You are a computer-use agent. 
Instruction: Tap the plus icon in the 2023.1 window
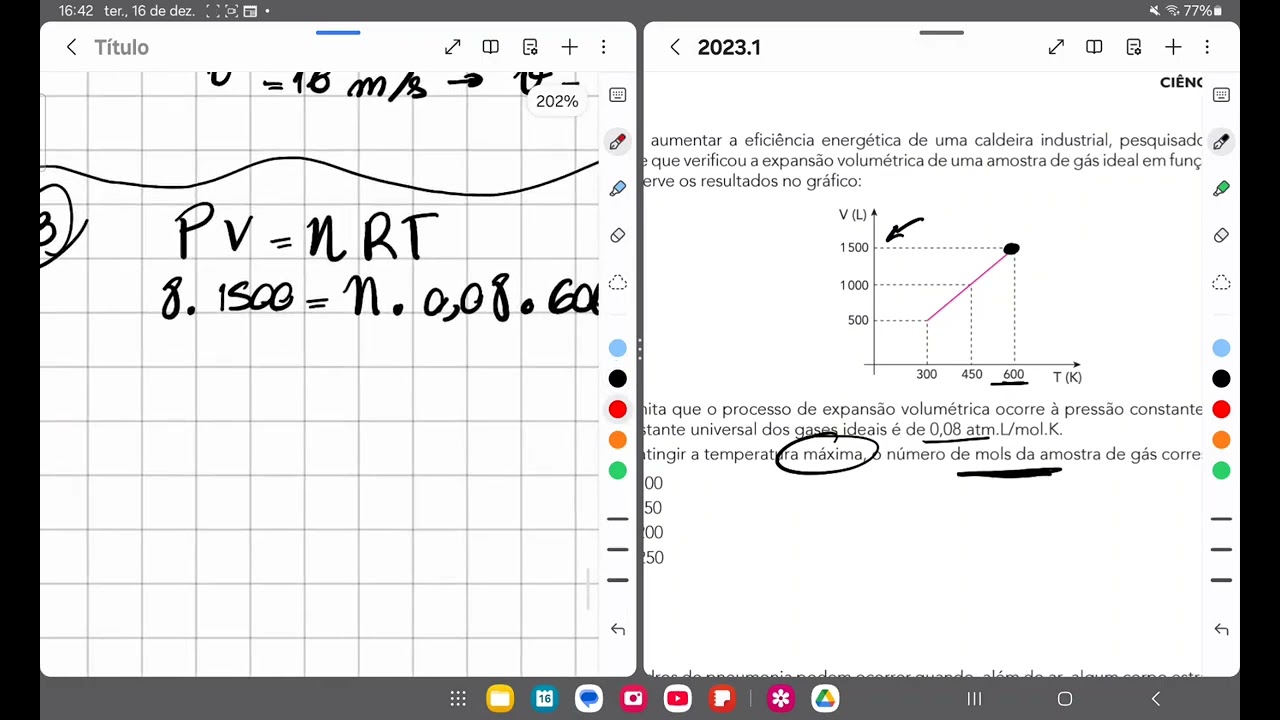click(x=1173, y=47)
